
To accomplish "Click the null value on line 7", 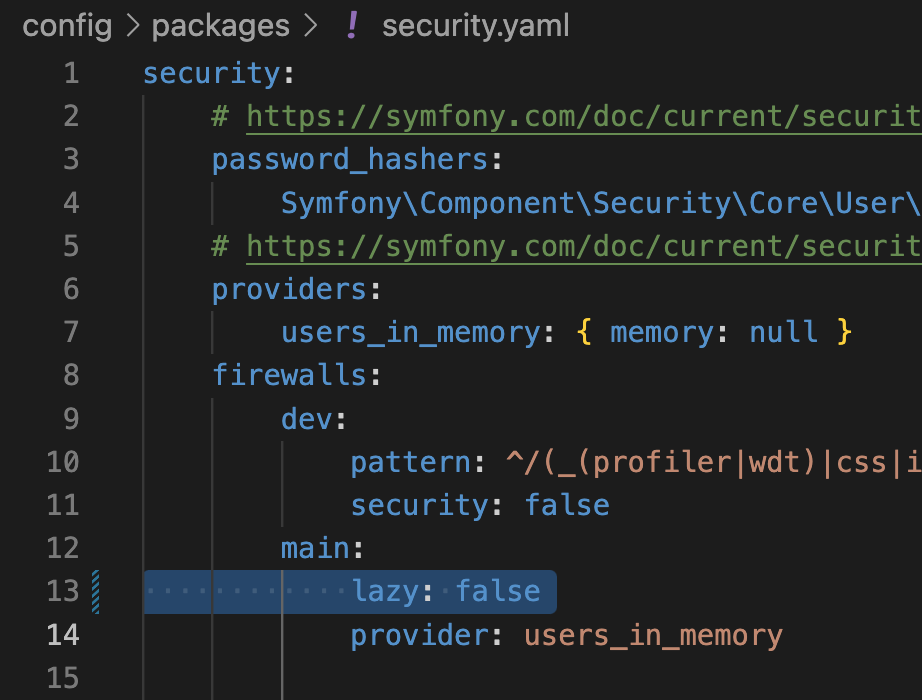I will tap(783, 332).
